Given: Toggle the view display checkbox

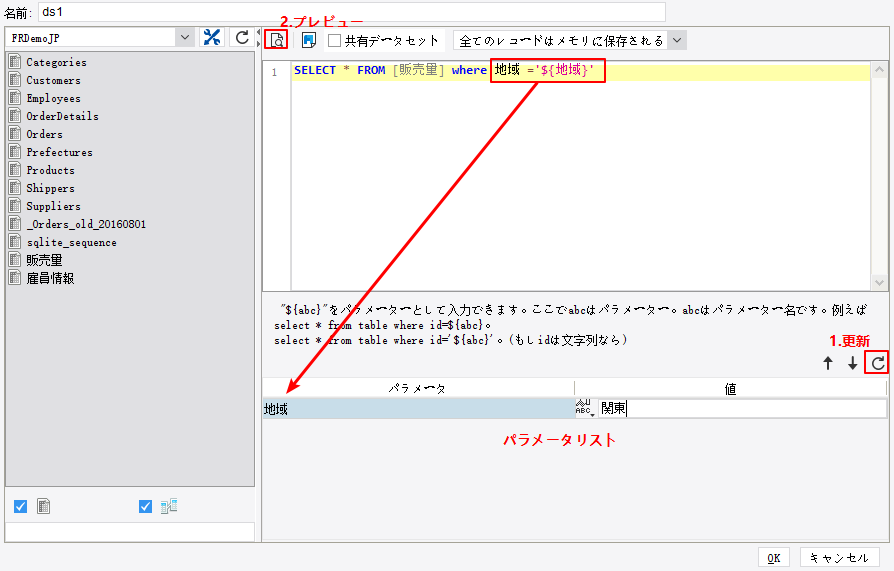Looking at the screenshot, I should pos(145,506).
